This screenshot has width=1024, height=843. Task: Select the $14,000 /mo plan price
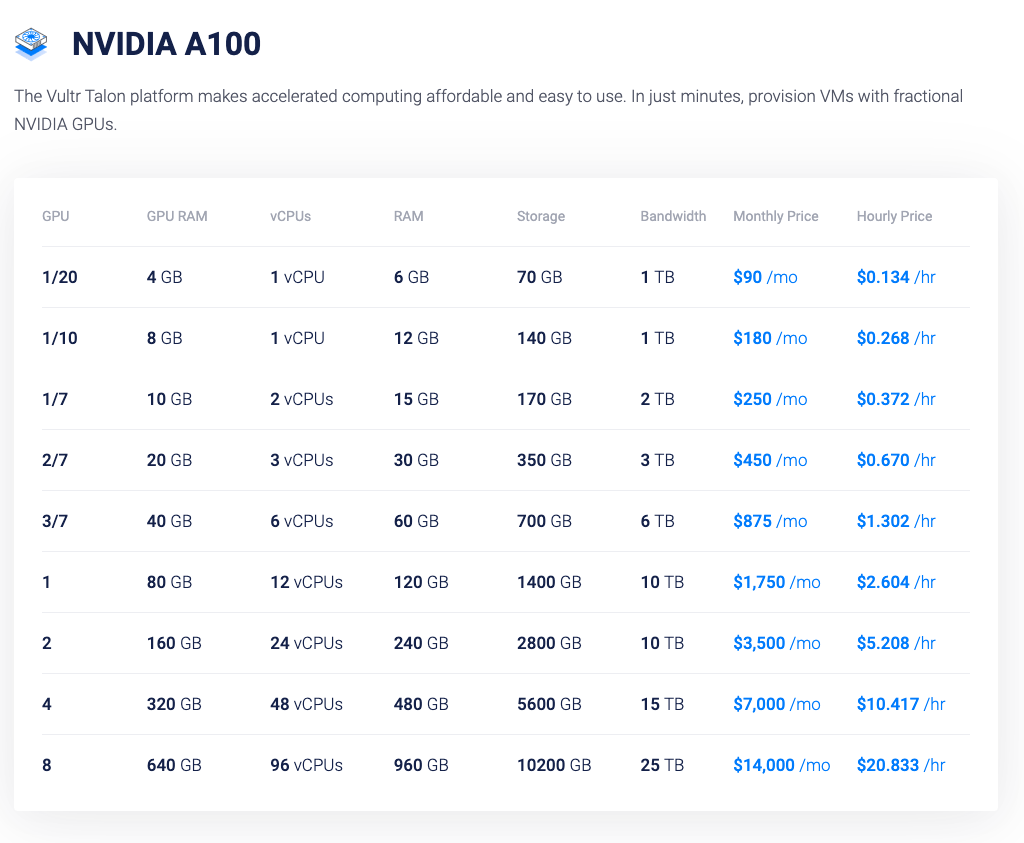[x=781, y=765]
